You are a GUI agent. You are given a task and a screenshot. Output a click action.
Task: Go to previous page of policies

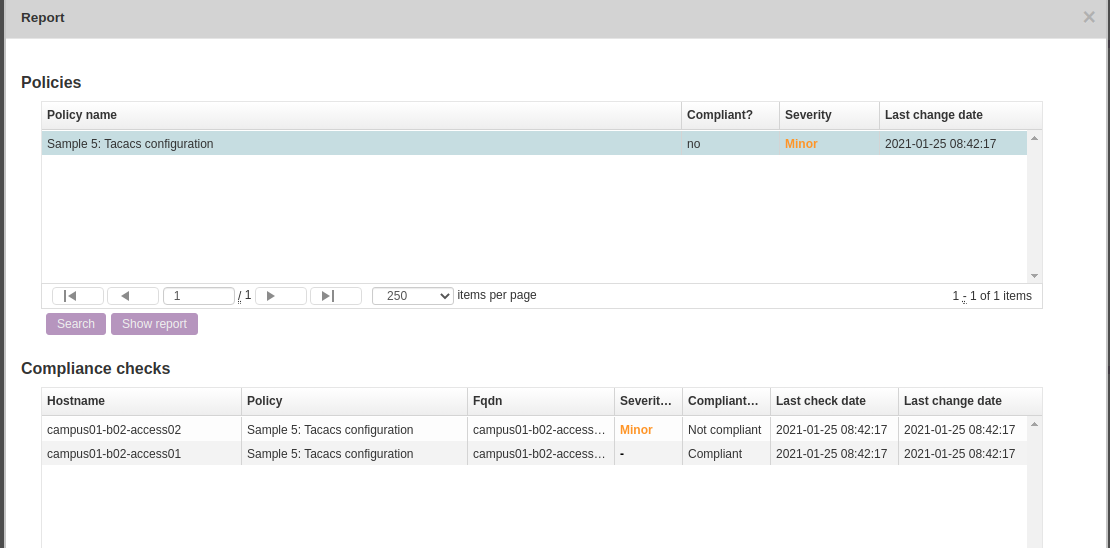pos(133,296)
